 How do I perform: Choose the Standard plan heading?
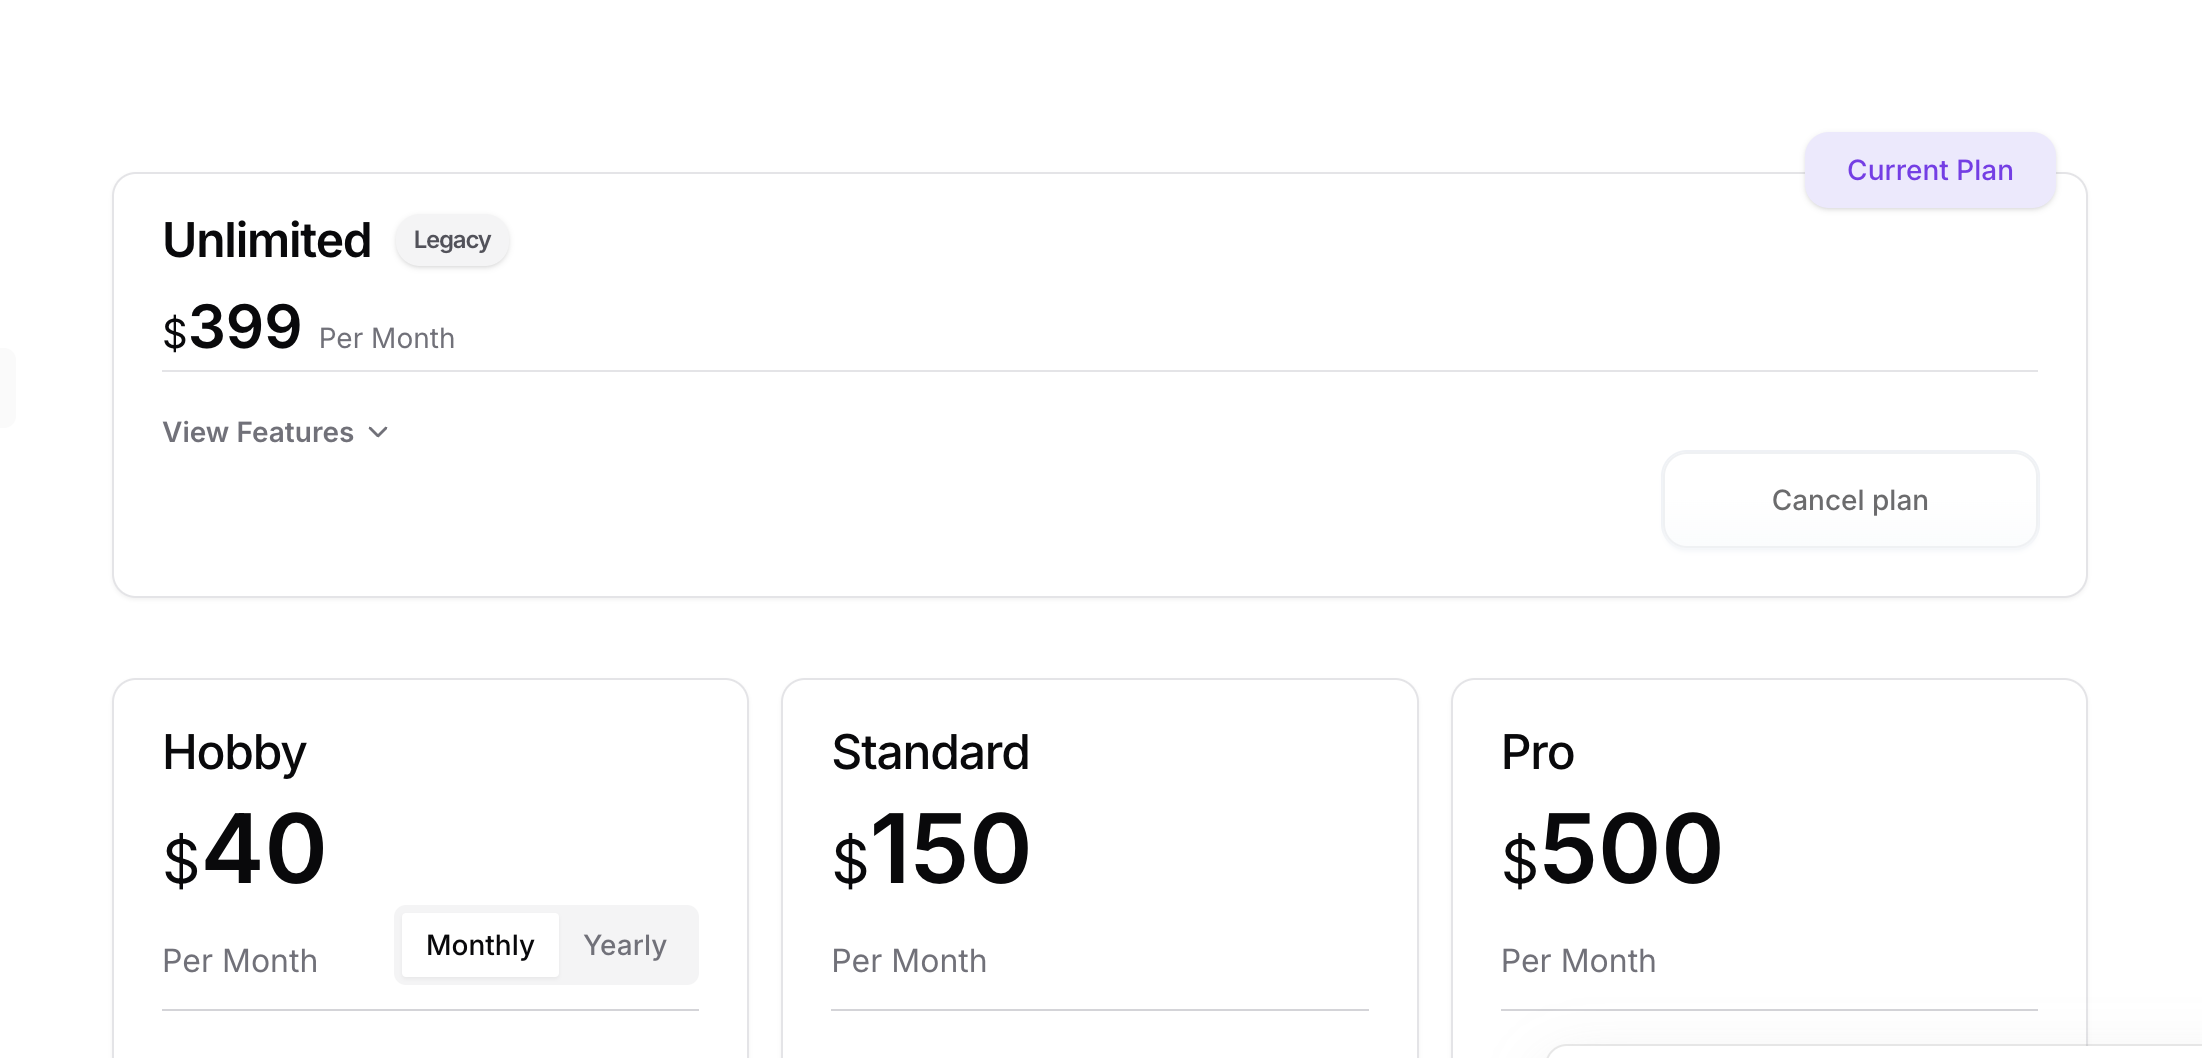click(x=930, y=752)
